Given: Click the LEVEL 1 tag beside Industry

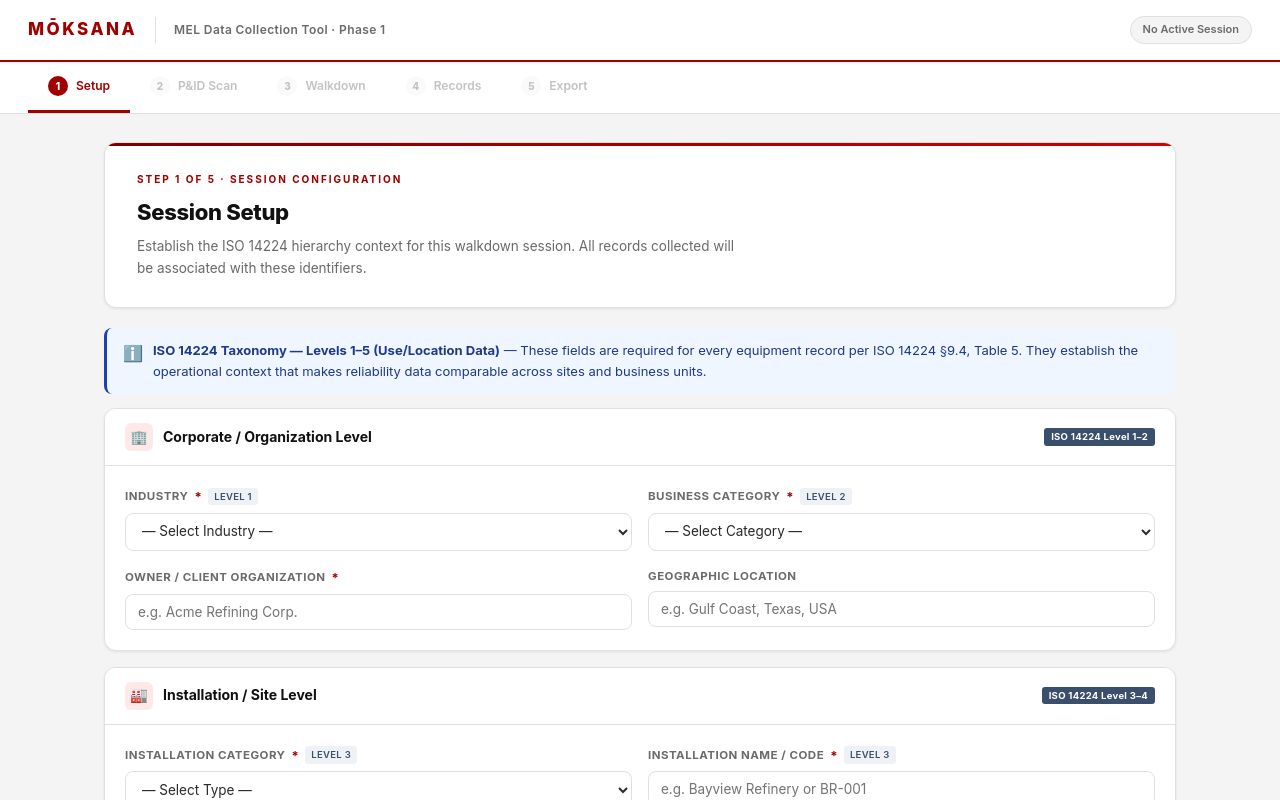Looking at the screenshot, I should tap(233, 496).
